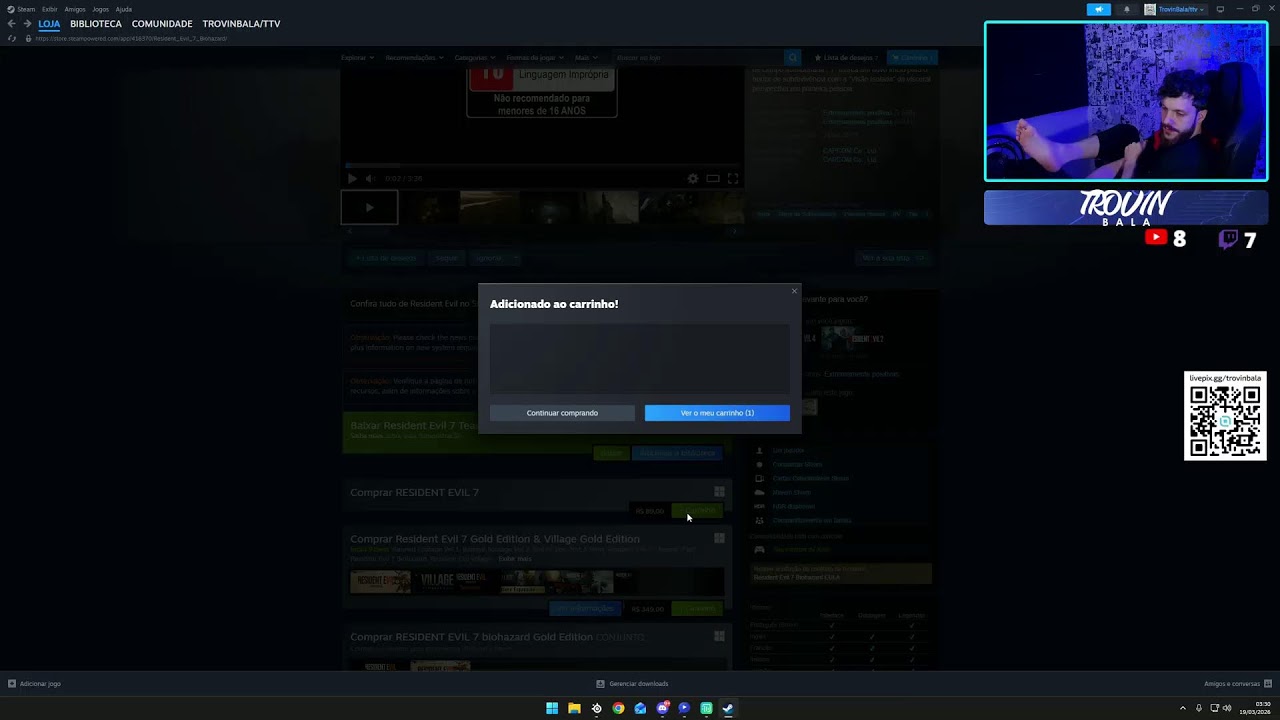Open the blue envelope app in the taskbar
This screenshot has height=720, width=1280.
tap(640, 708)
